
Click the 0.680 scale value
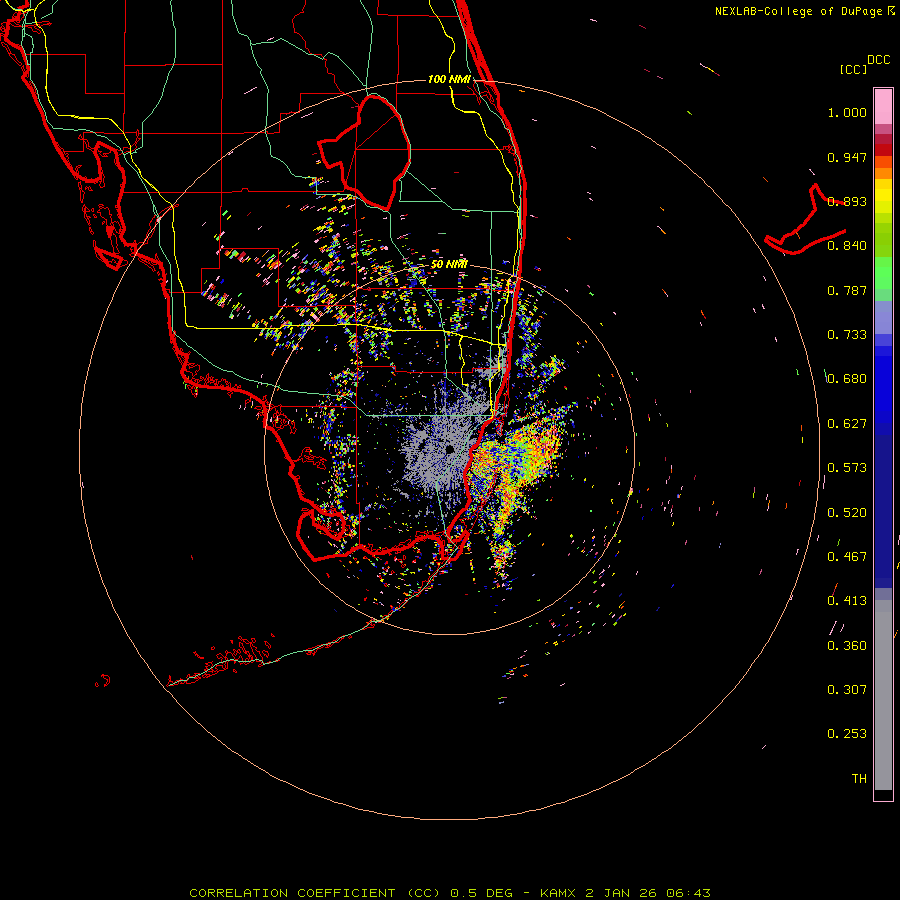(x=847, y=379)
